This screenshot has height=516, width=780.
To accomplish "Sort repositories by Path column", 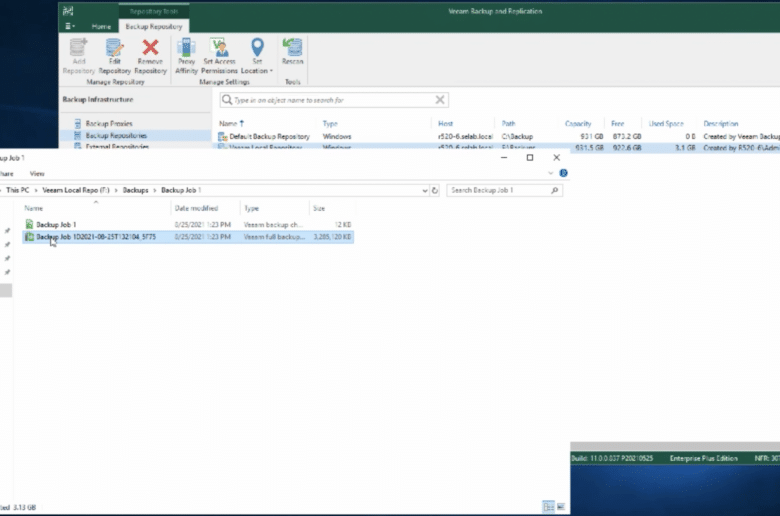I will pyautogui.click(x=508, y=123).
